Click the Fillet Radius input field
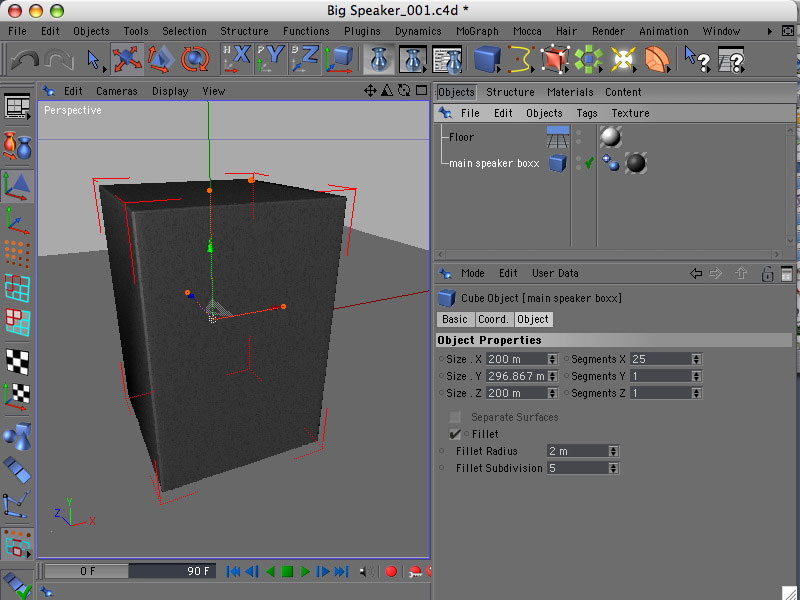 coord(577,451)
